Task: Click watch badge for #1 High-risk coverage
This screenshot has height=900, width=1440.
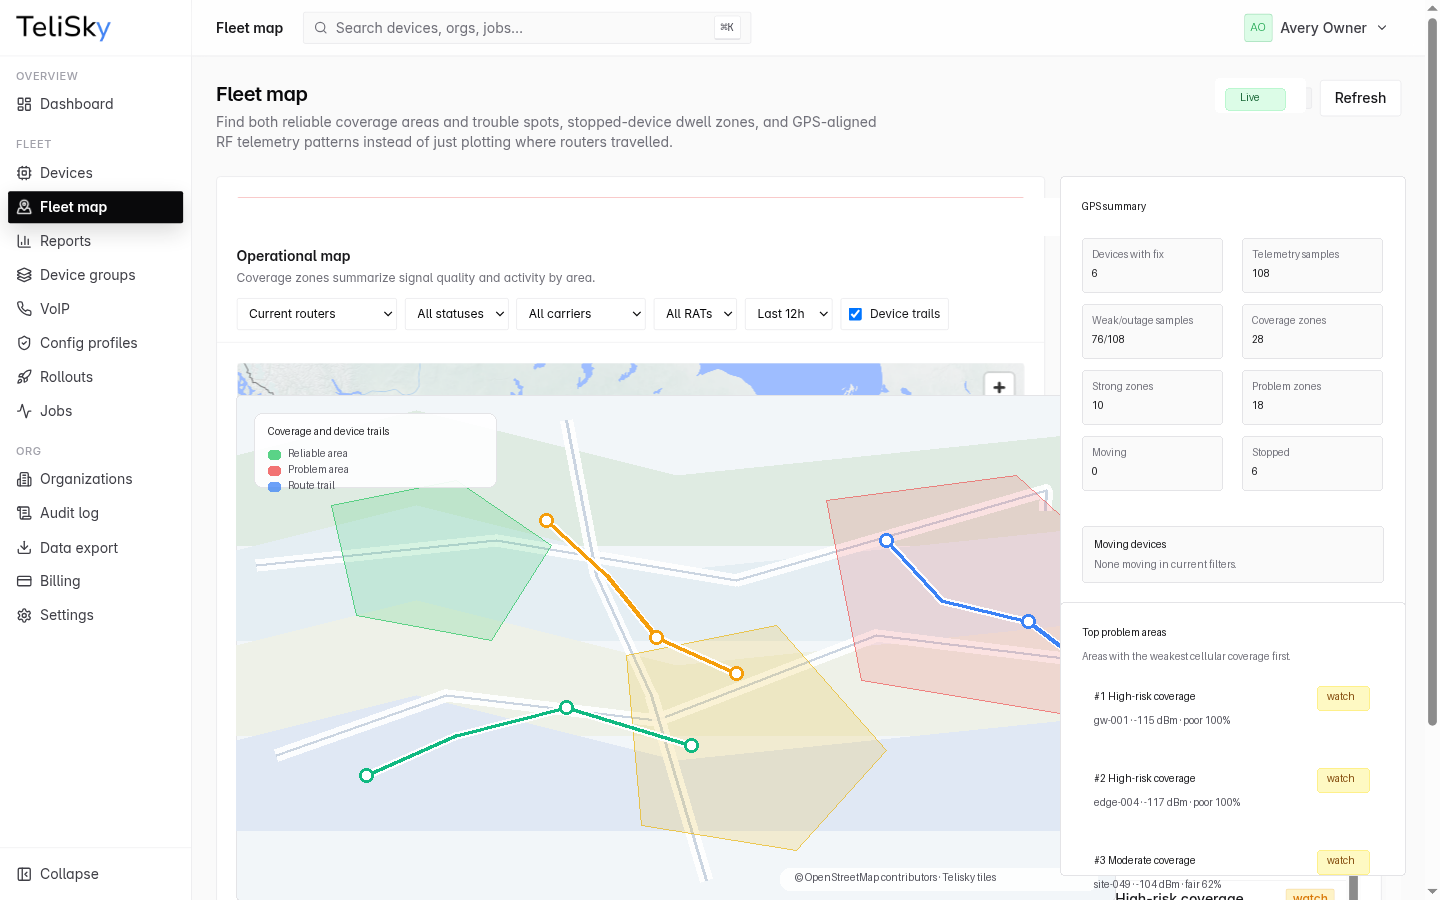Action: [1342, 697]
